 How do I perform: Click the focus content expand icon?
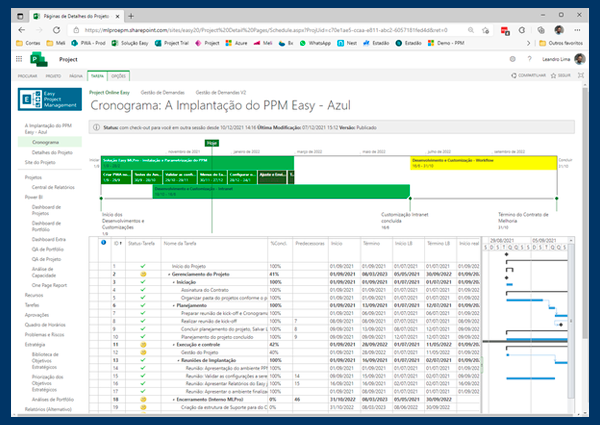[x=581, y=75]
